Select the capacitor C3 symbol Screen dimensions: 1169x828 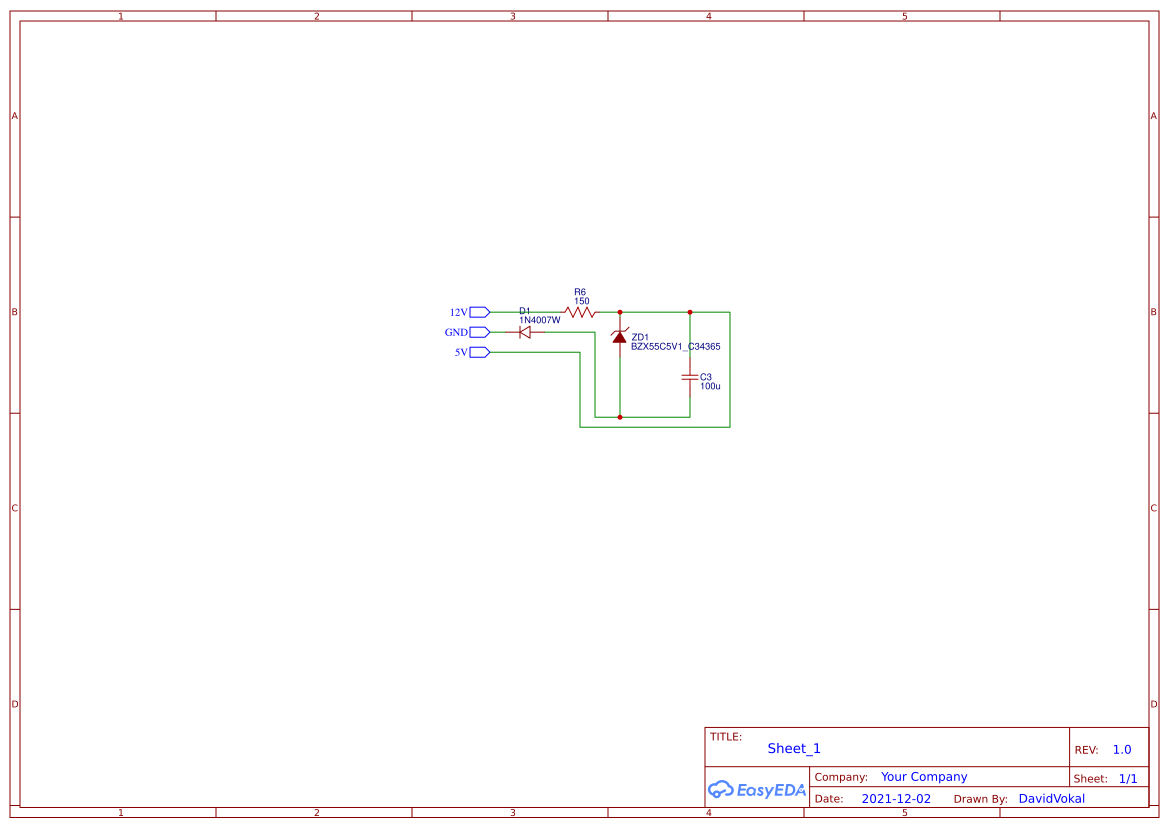[689, 378]
